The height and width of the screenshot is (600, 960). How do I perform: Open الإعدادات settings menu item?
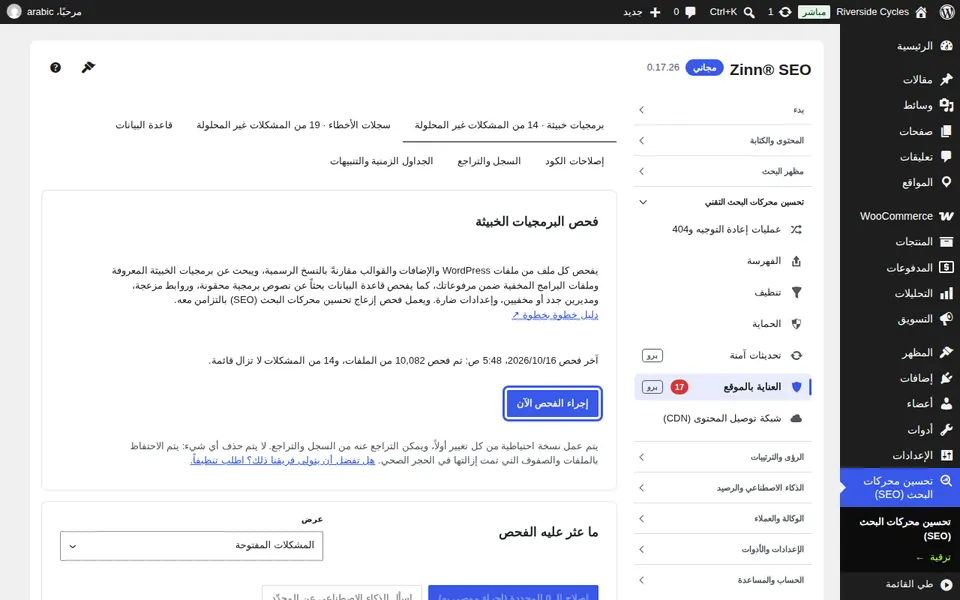[x=900, y=456]
